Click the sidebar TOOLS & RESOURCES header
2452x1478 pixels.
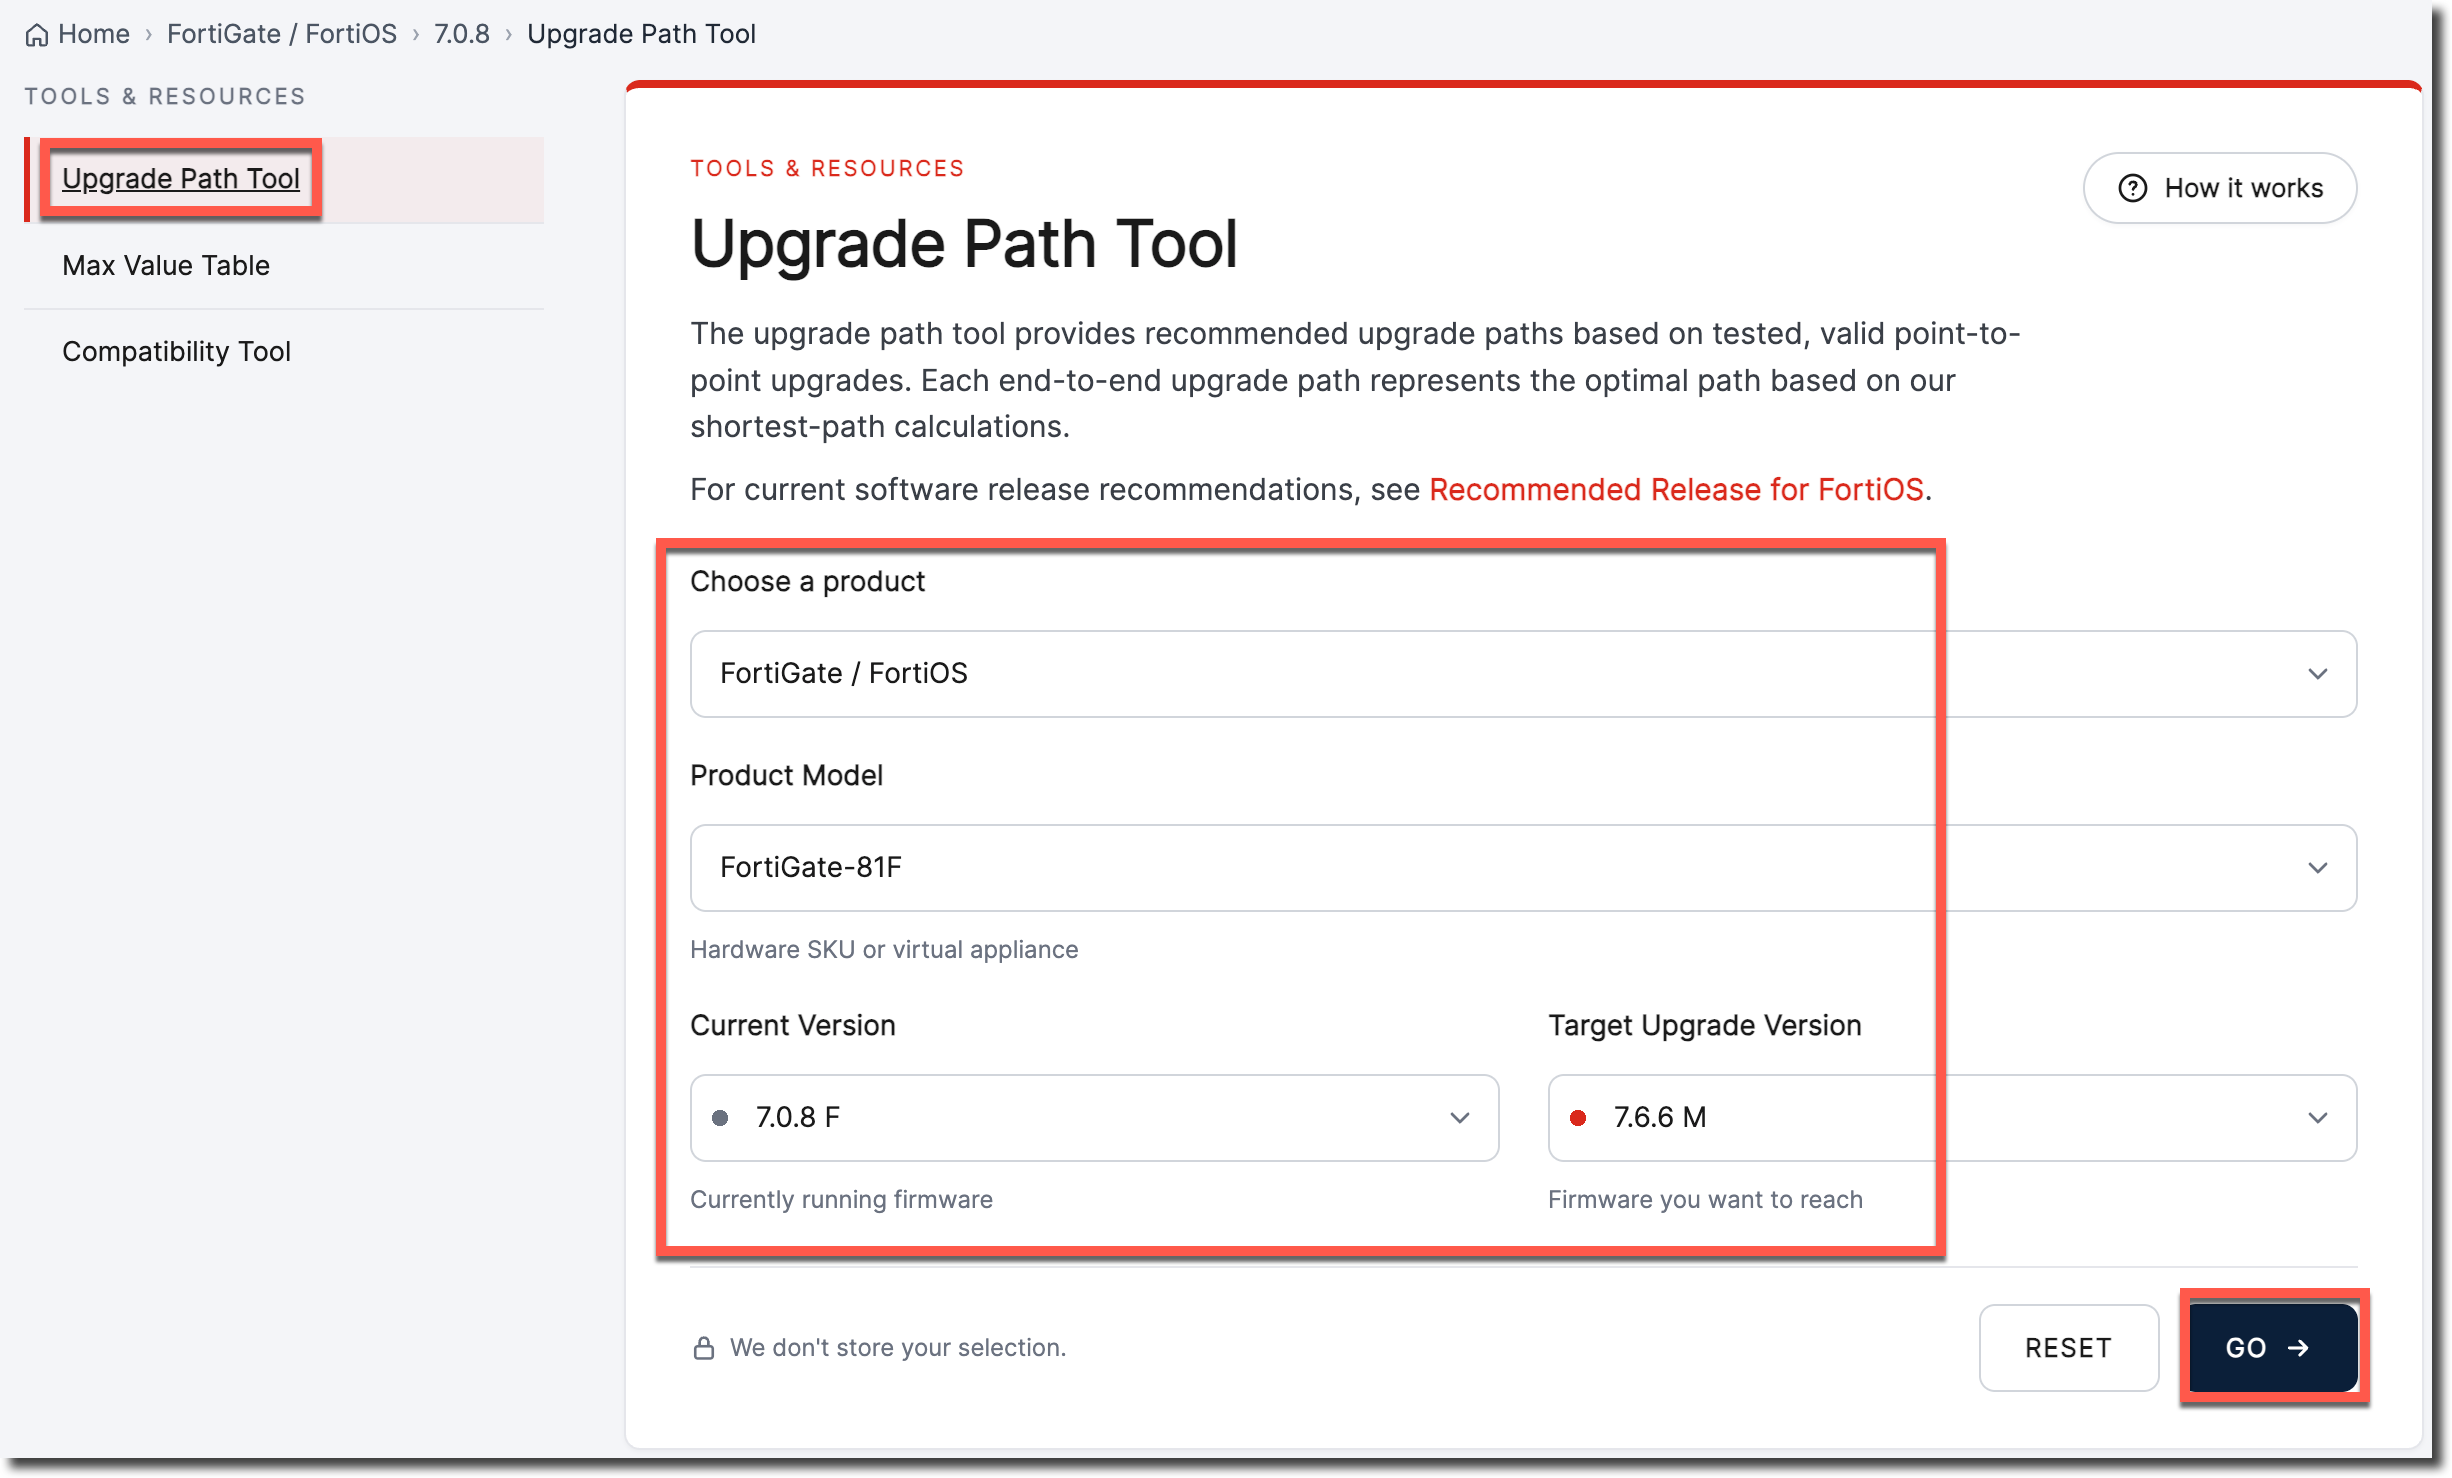(x=165, y=96)
